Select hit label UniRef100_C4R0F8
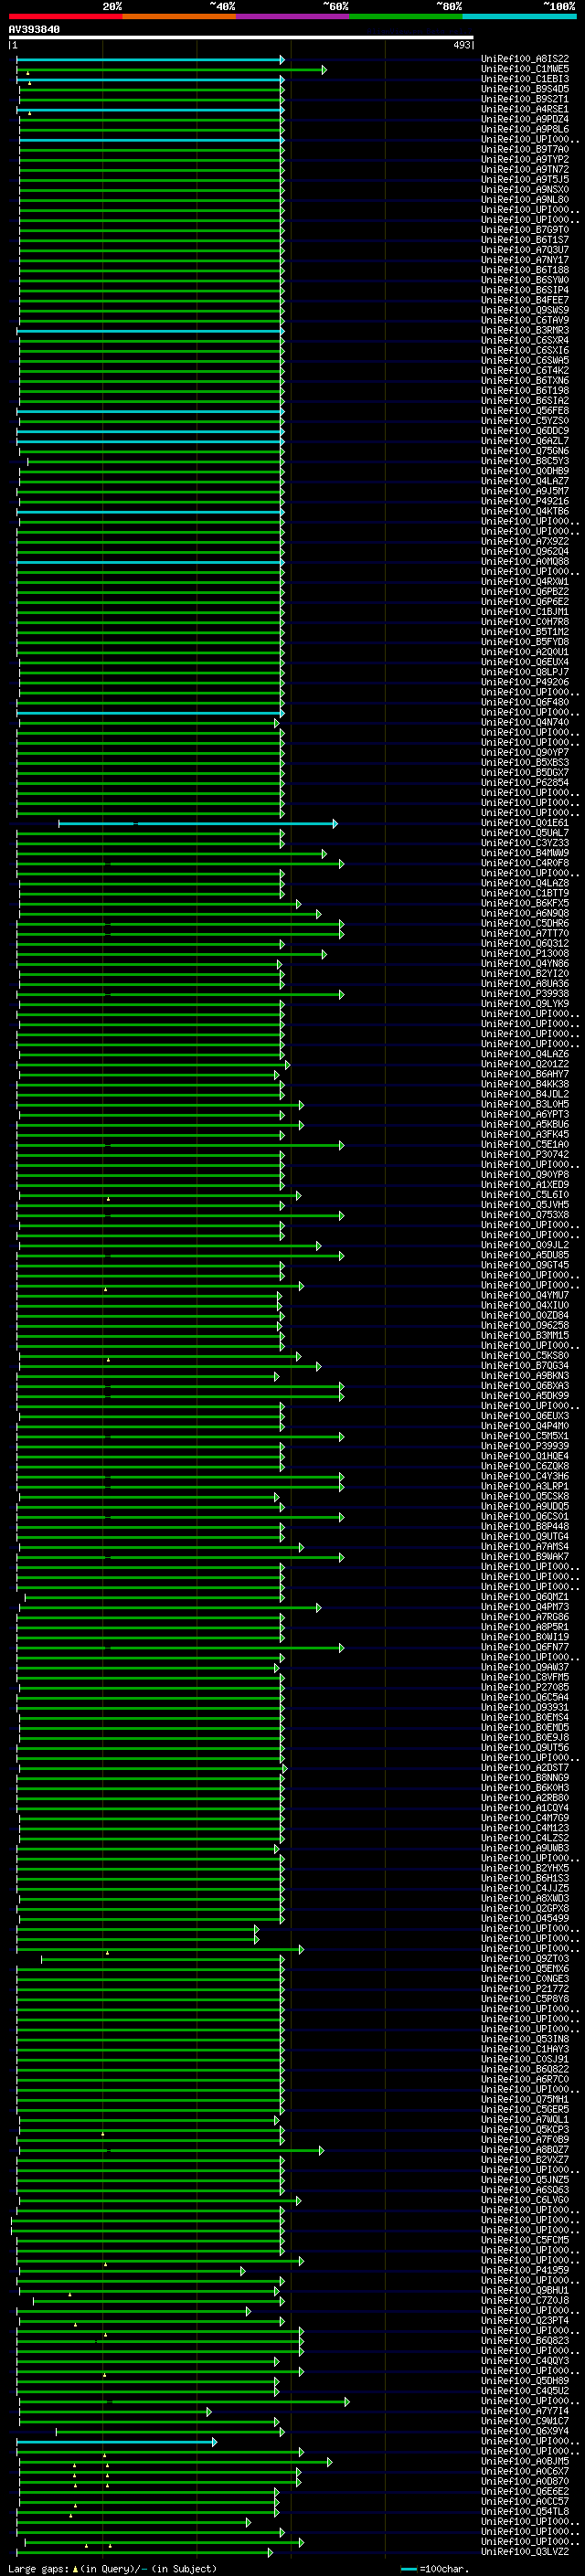 coord(525,863)
